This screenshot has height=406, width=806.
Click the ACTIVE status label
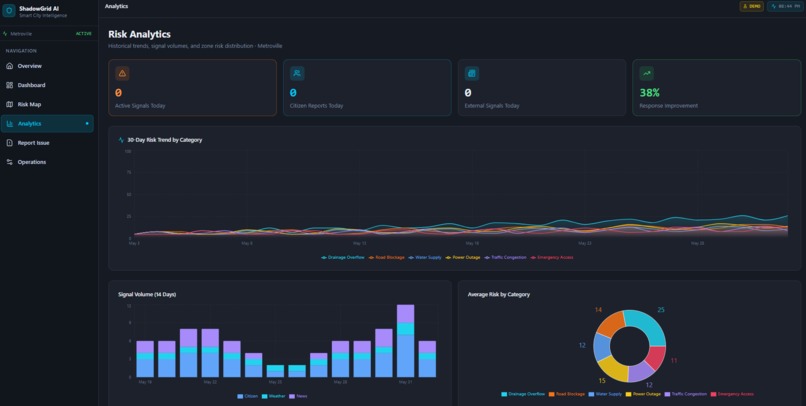[84, 34]
